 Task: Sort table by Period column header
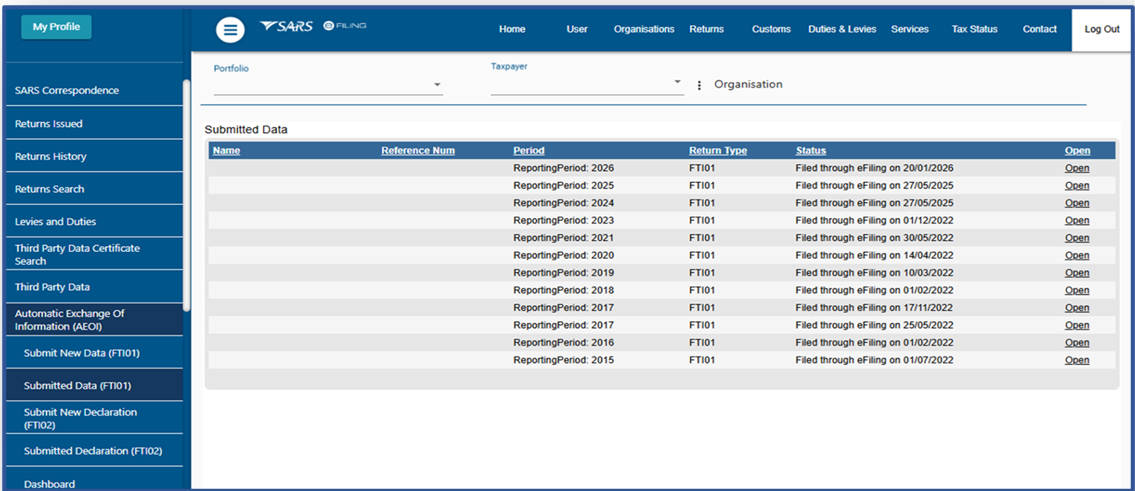click(x=528, y=151)
